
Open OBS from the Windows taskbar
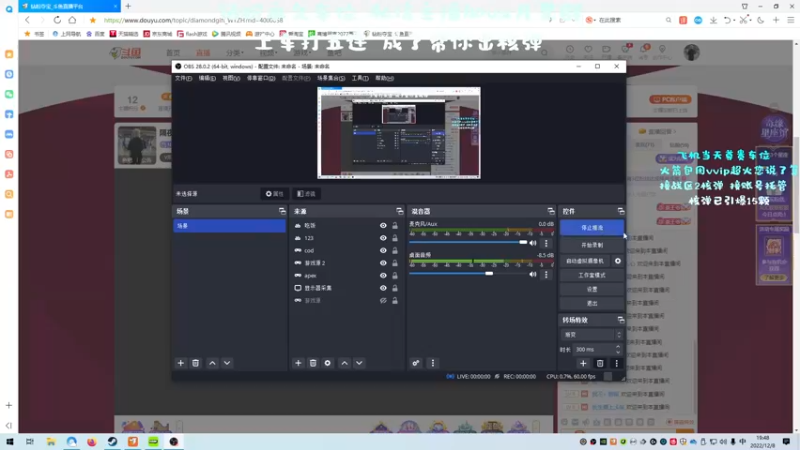click(173, 442)
